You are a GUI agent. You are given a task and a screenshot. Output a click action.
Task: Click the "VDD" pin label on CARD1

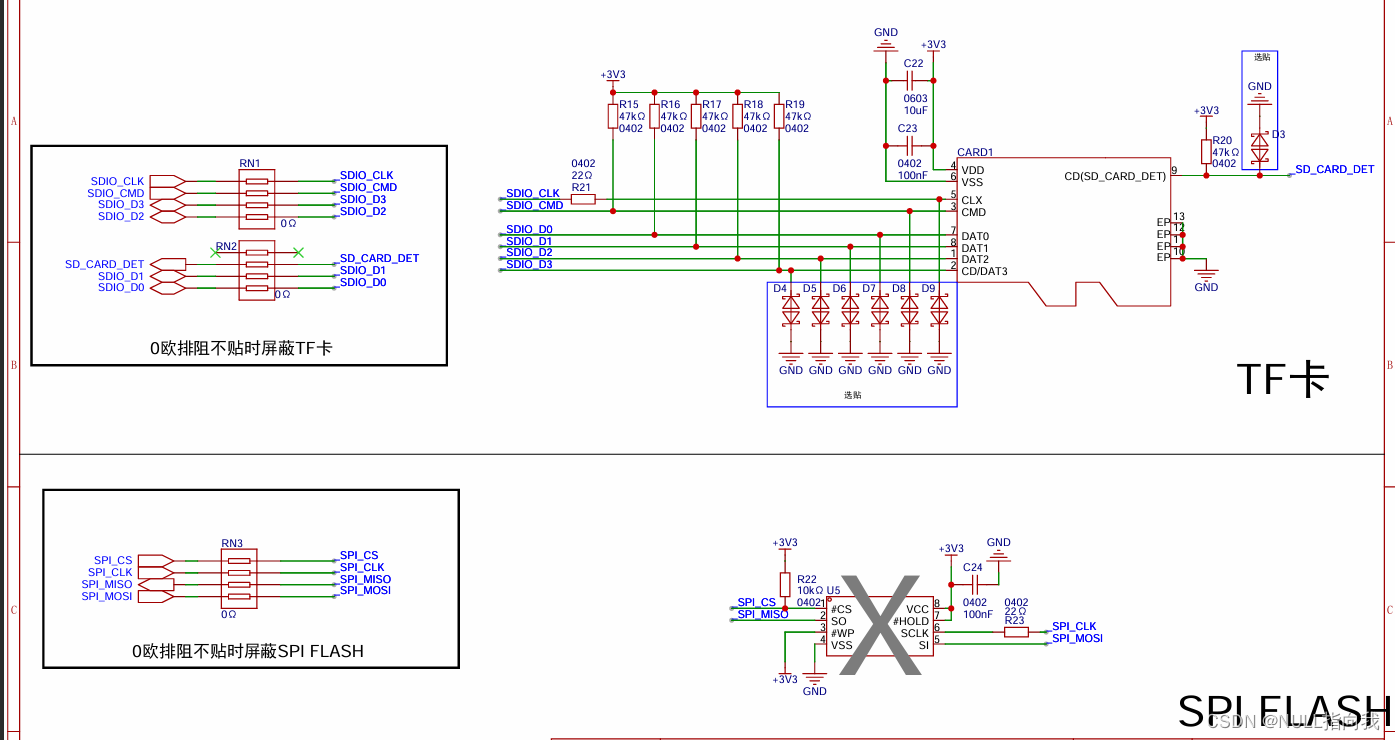point(973,170)
